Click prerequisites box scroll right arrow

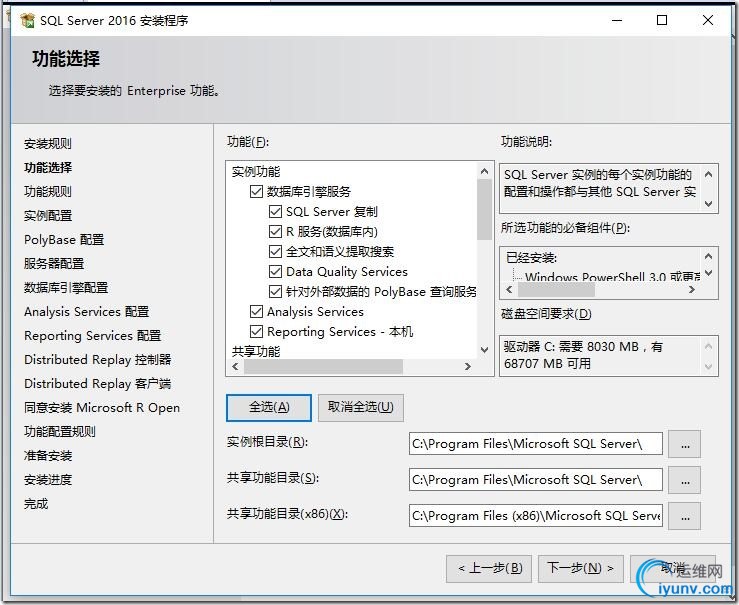[x=692, y=290]
